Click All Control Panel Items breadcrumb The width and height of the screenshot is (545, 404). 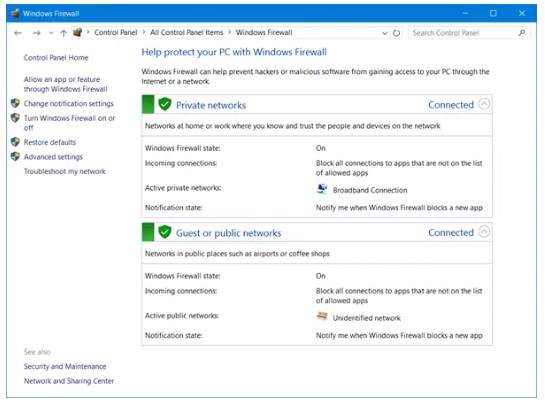click(187, 32)
